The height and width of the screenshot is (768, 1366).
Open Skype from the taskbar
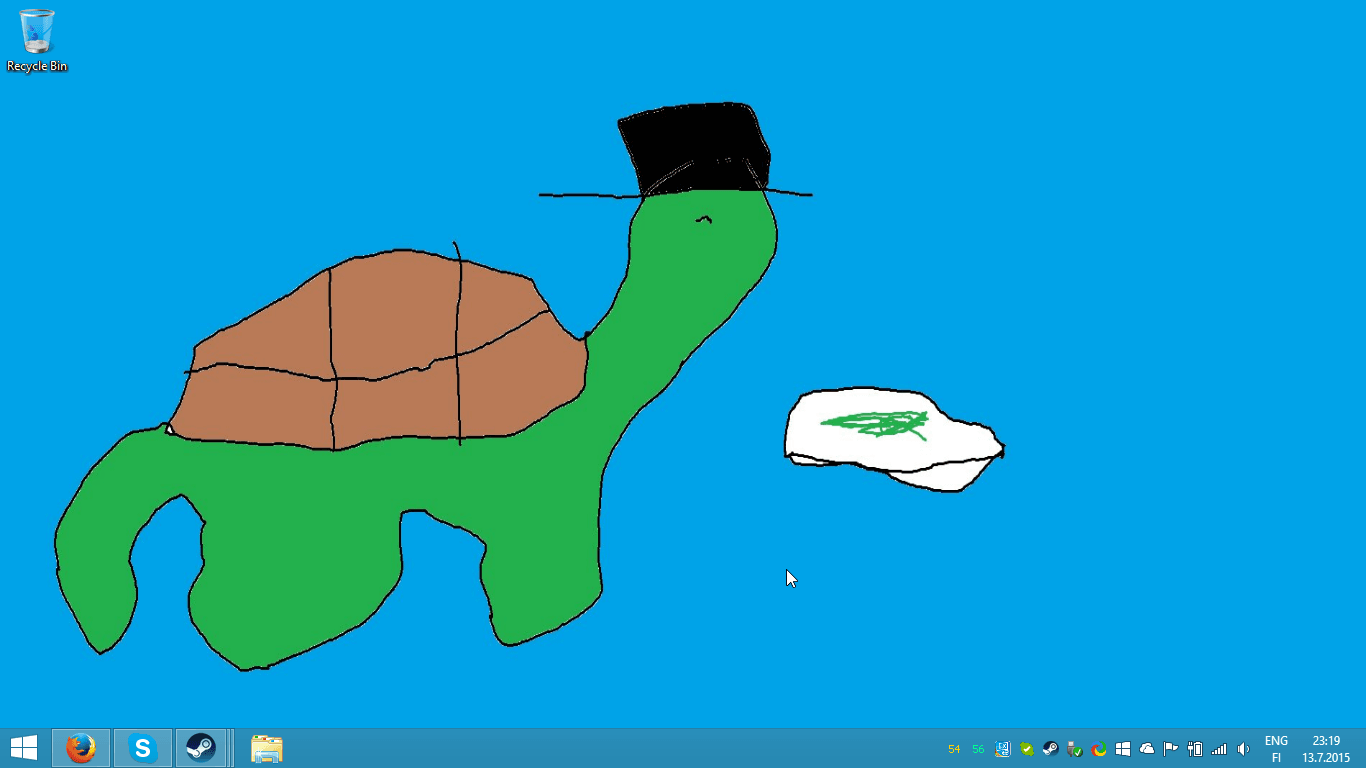(x=143, y=748)
